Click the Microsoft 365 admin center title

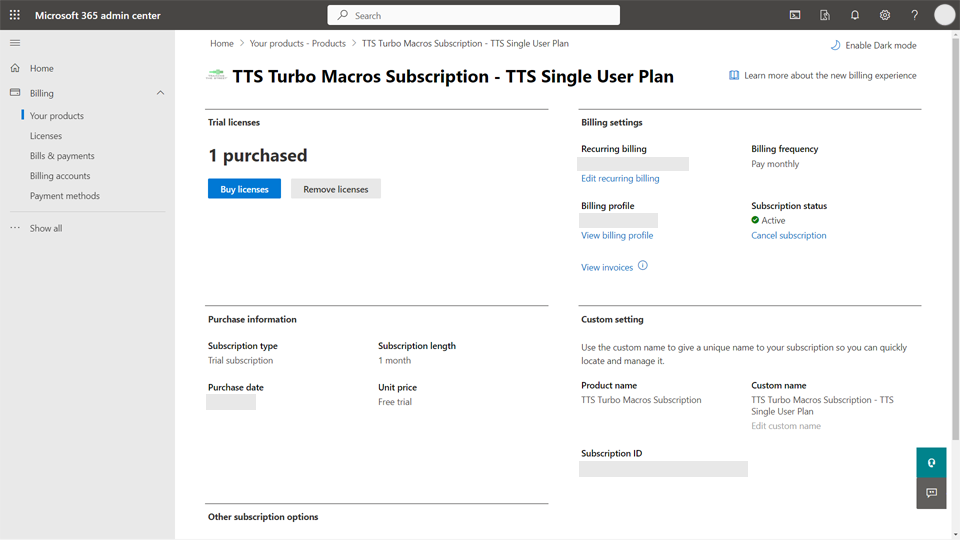click(97, 15)
